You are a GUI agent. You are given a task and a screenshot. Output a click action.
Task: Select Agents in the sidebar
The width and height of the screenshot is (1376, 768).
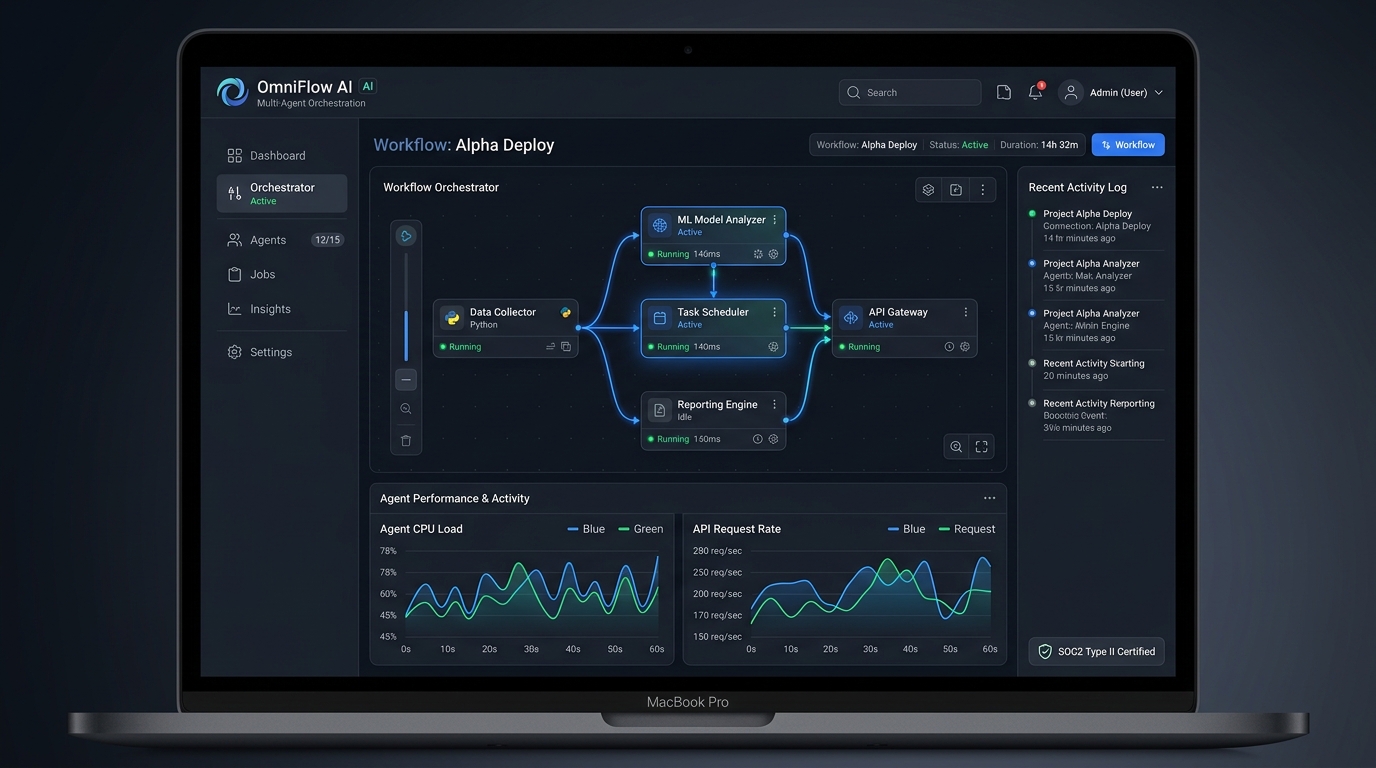282,240
